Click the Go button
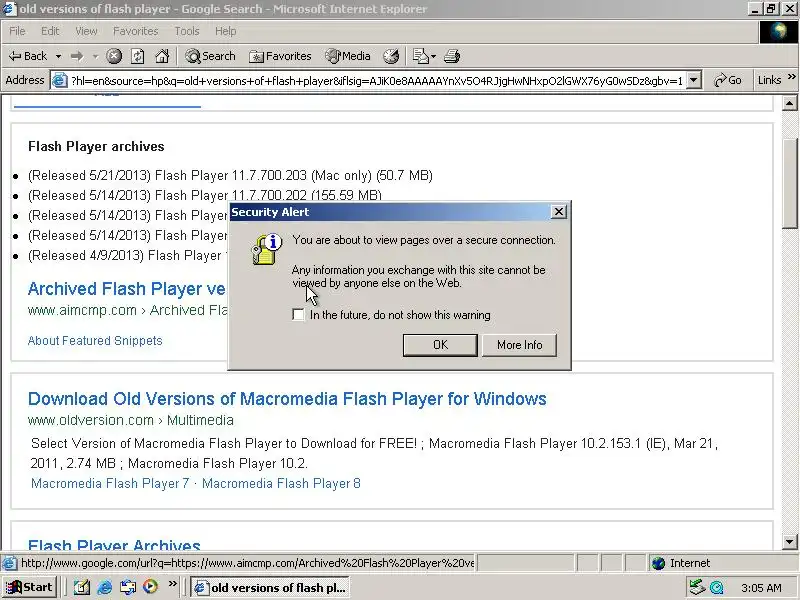This screenshot has width=800, height=600. pos(728,80)
